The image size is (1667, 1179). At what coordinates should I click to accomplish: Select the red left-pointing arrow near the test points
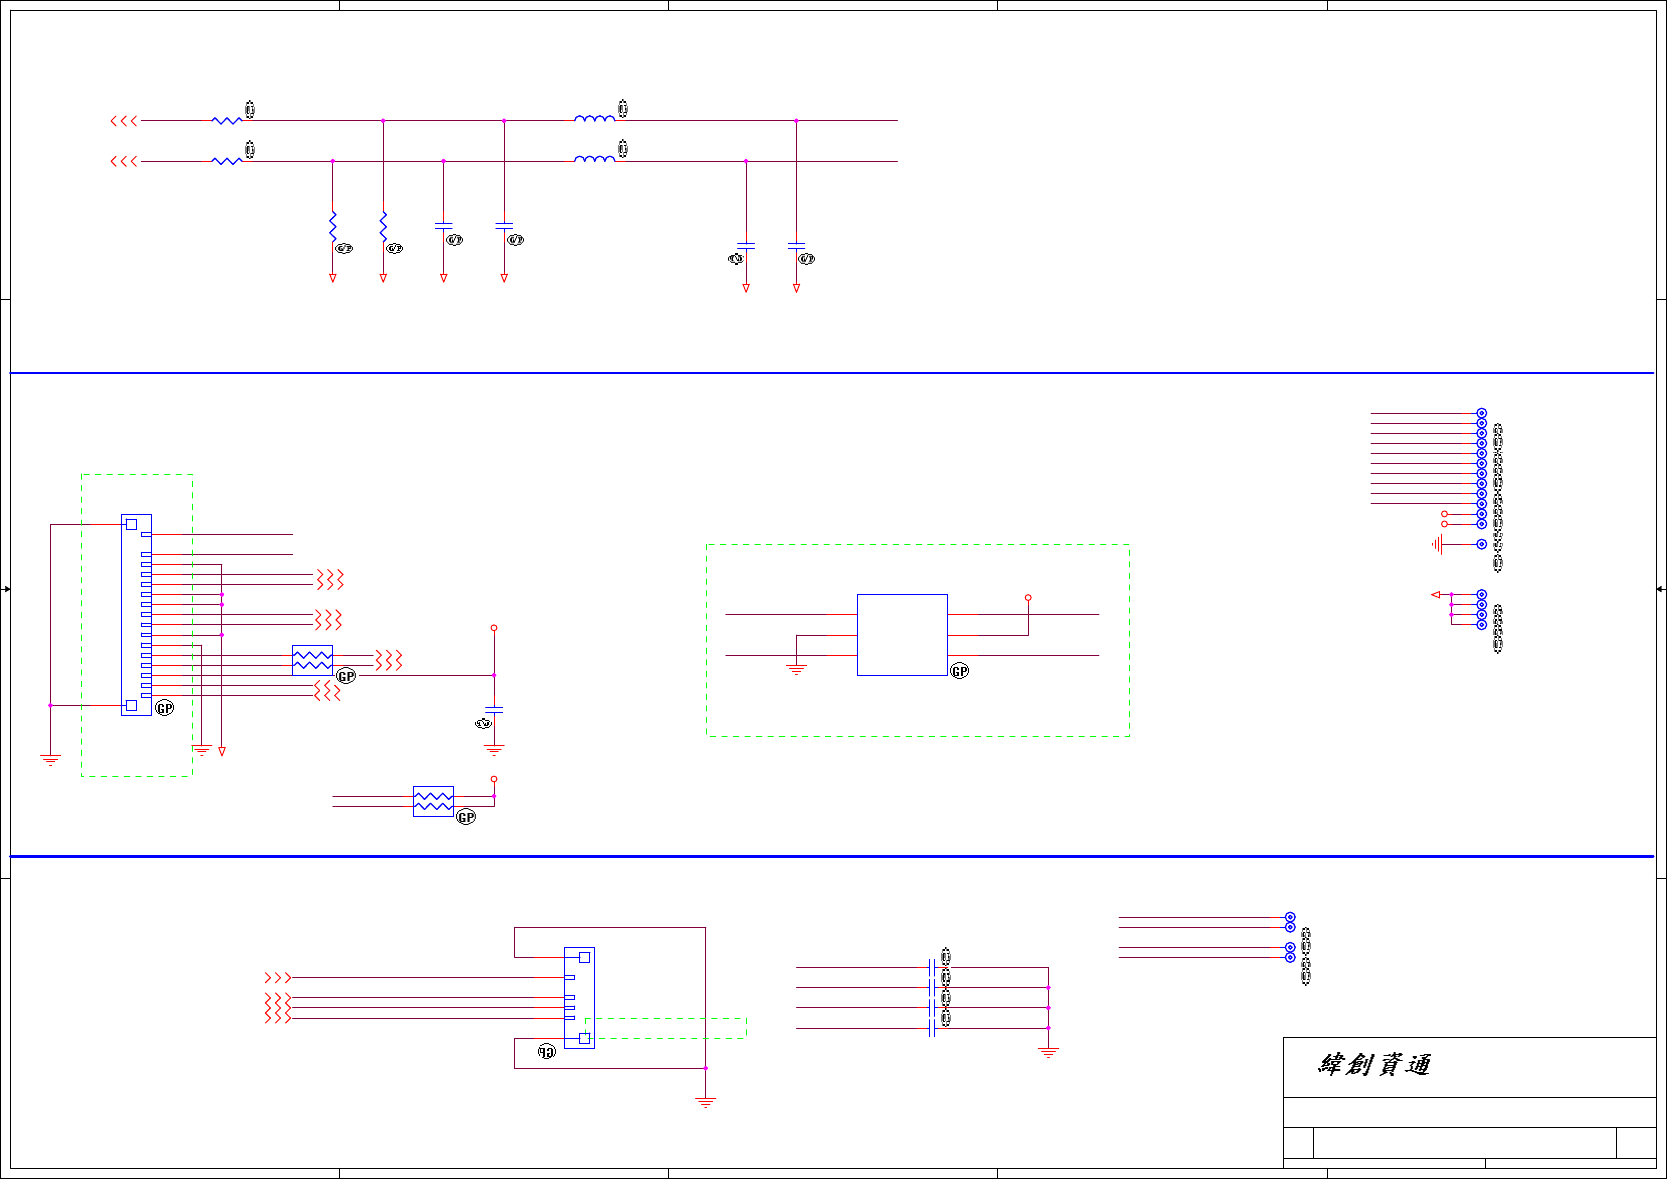point(1436,595)
